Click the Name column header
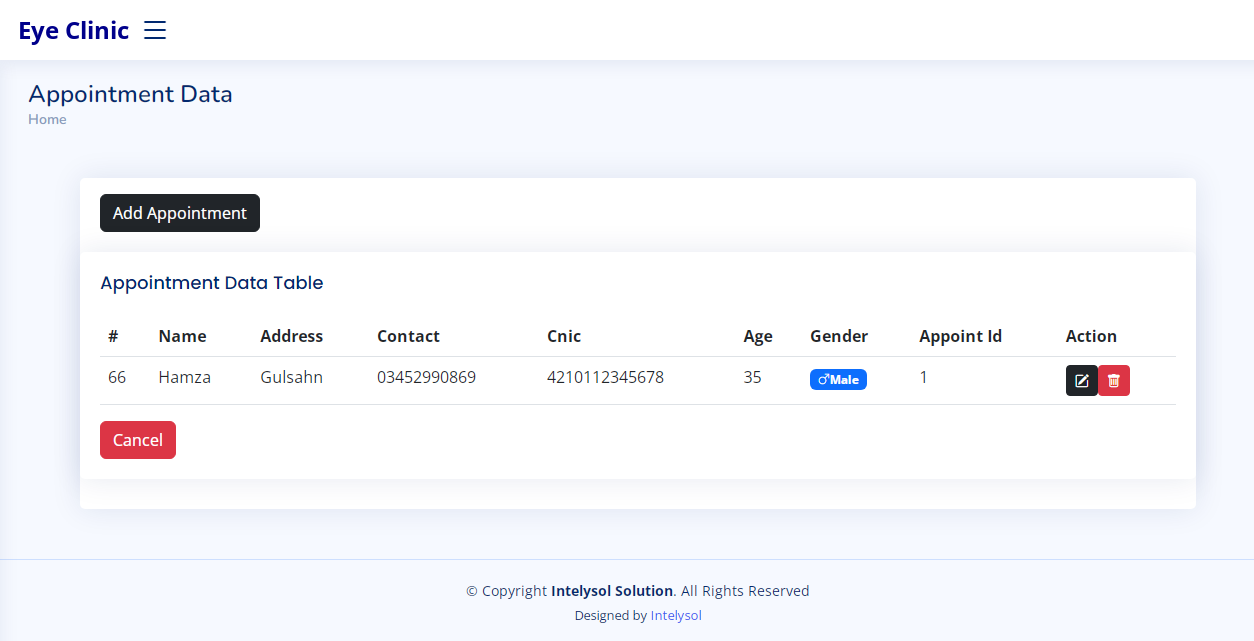This screenshot has height=641, width=1254. pos(182,336)
